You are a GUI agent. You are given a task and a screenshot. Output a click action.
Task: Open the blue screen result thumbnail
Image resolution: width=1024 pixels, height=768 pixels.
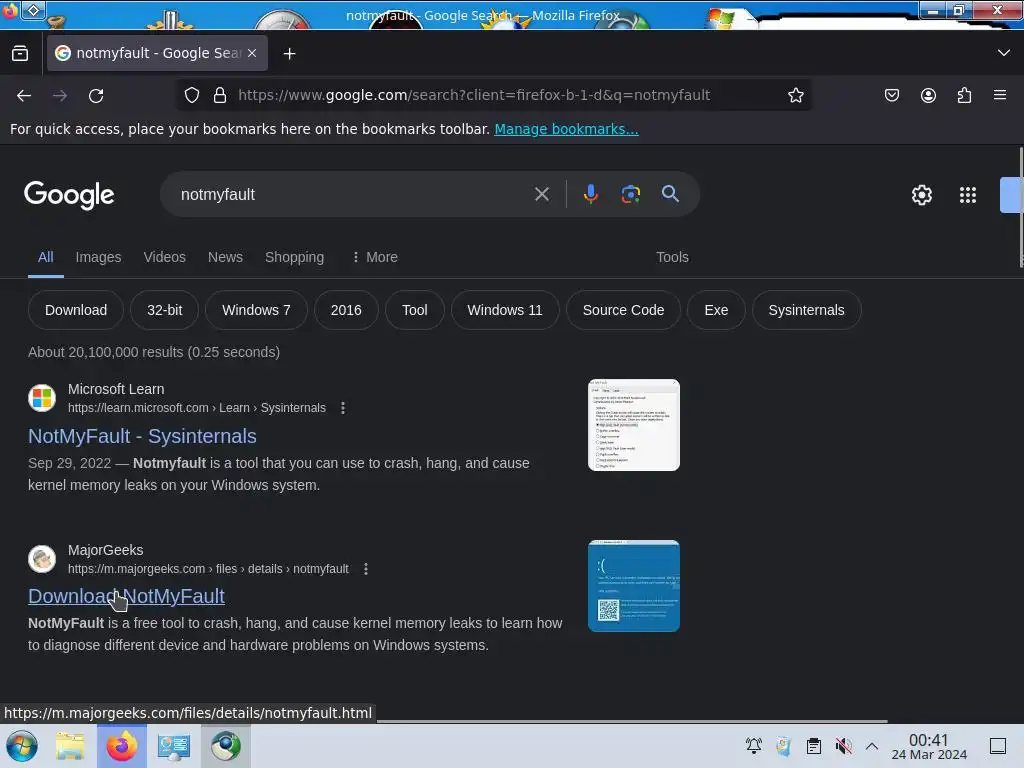pos(633,586)
